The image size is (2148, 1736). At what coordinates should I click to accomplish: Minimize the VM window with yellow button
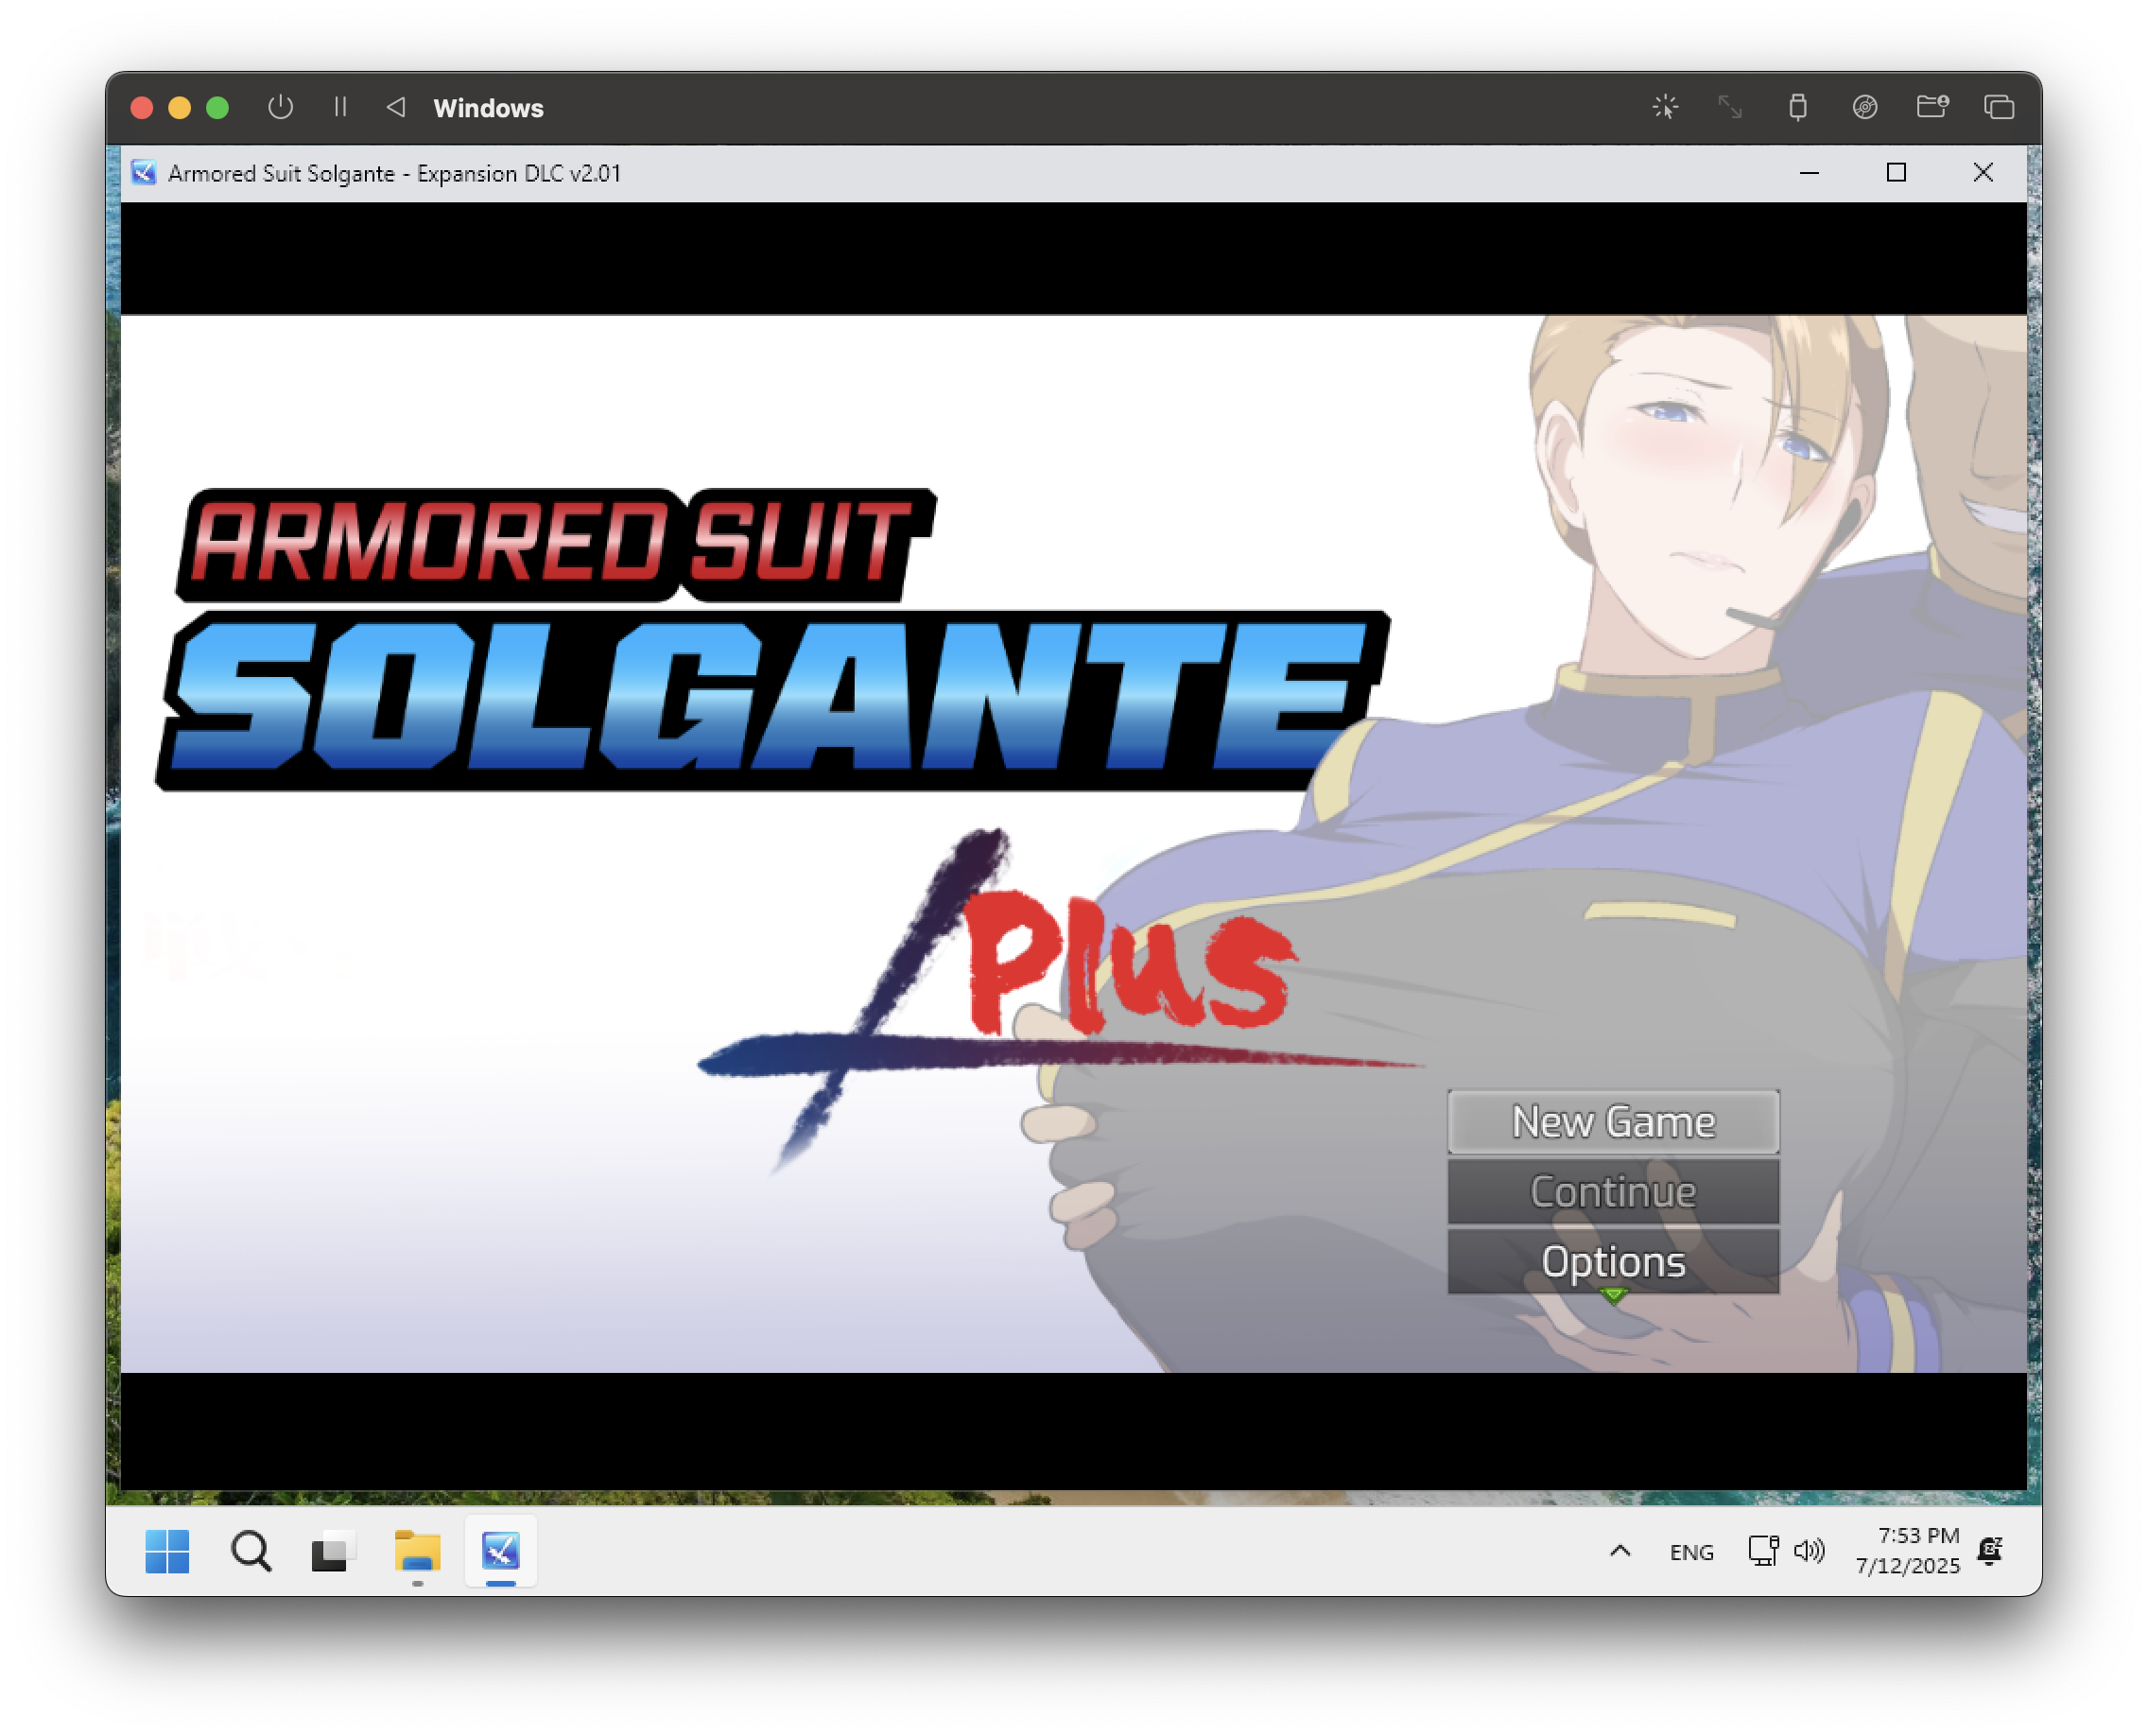coord(180,108)
